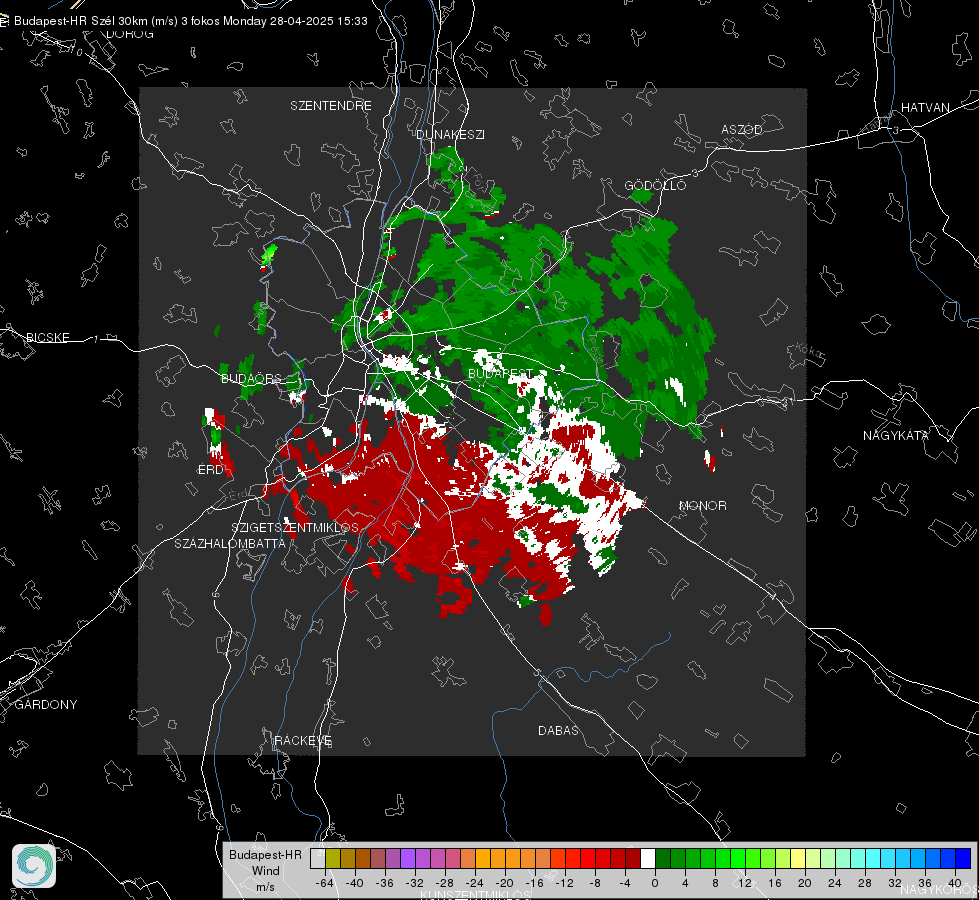Viewport: 979px width, 900px height.
Task: Click the DABAS town label
Action: pyautogui.click(x=558, y=730)
